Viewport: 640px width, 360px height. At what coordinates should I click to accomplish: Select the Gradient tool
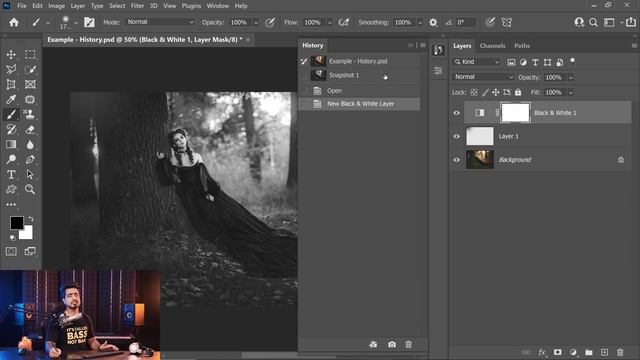tap(11, 144)
